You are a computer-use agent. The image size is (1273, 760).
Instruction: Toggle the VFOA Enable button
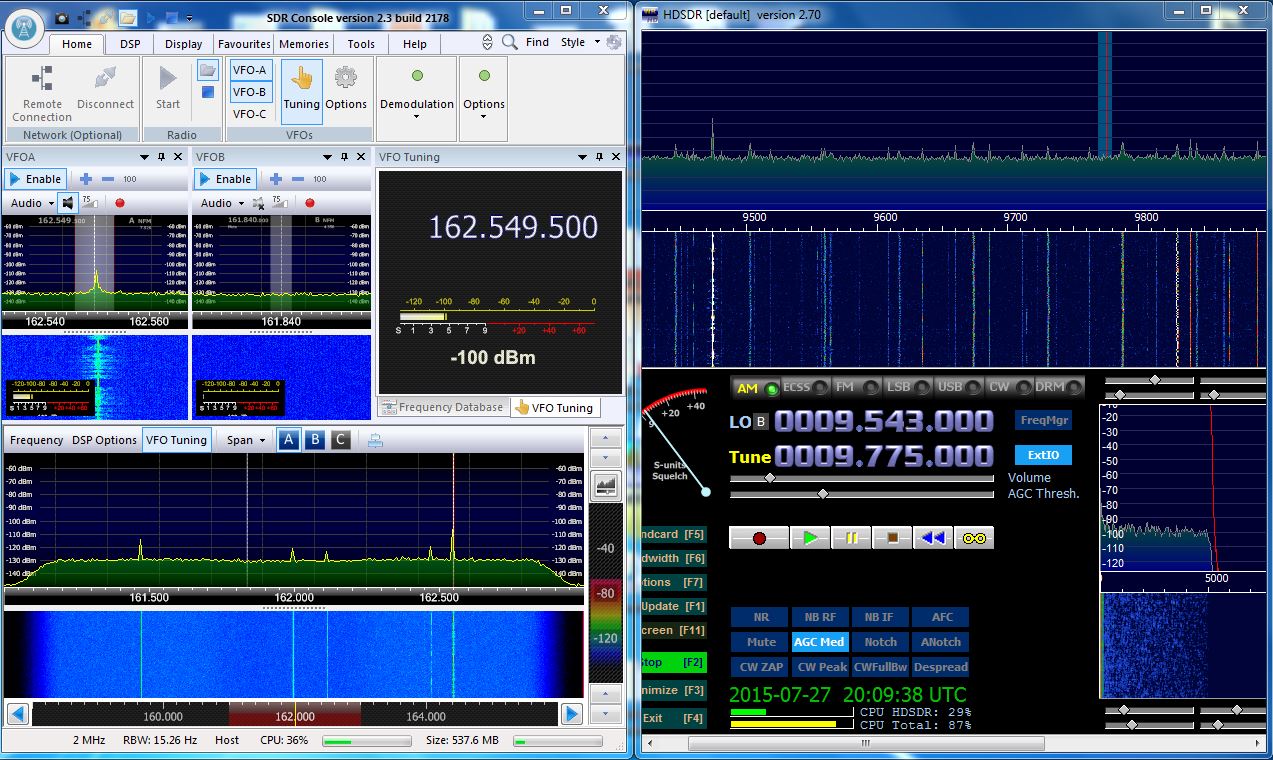pos(35,179)
